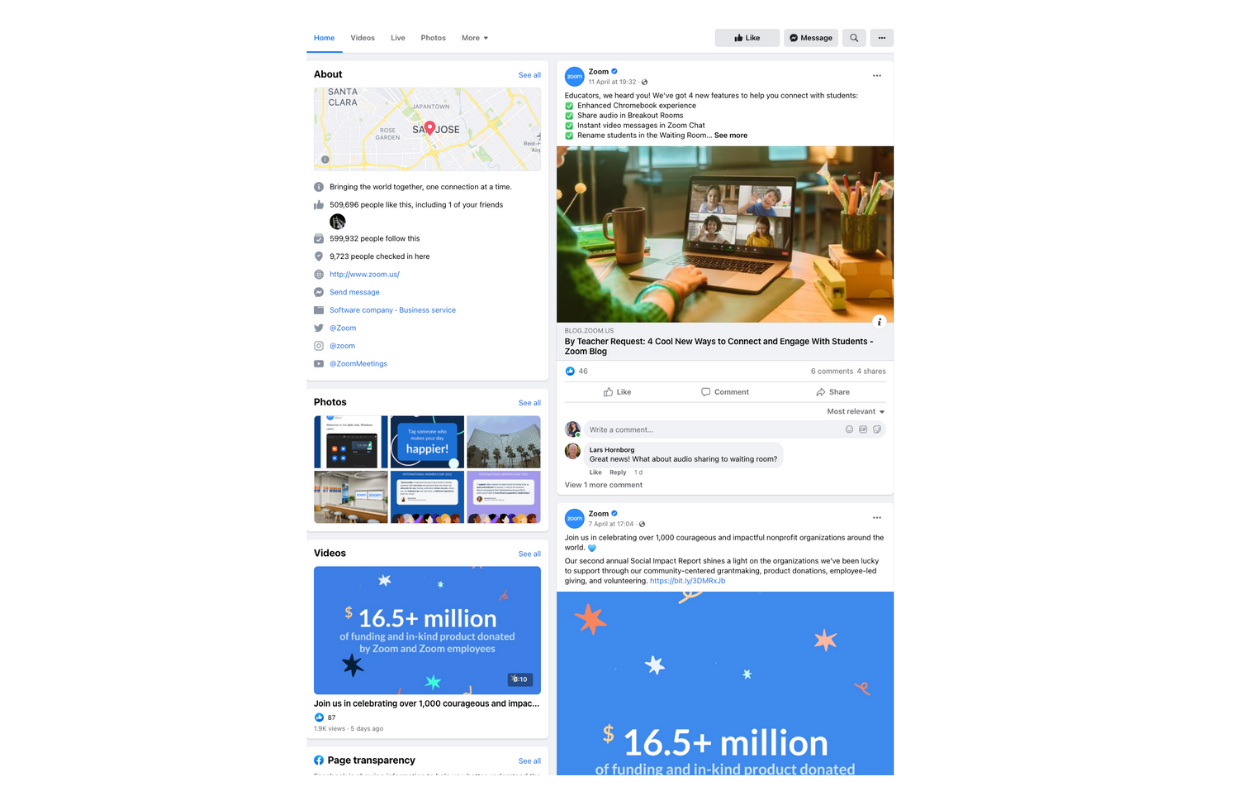
Task: Click Comment button under the post
Action: [x=725, y=392]
